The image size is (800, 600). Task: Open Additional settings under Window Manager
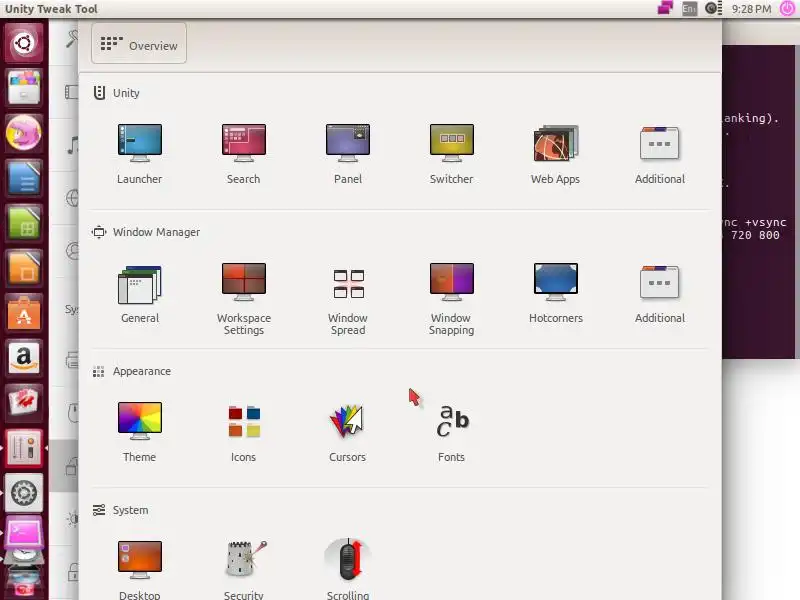[660, 293]
